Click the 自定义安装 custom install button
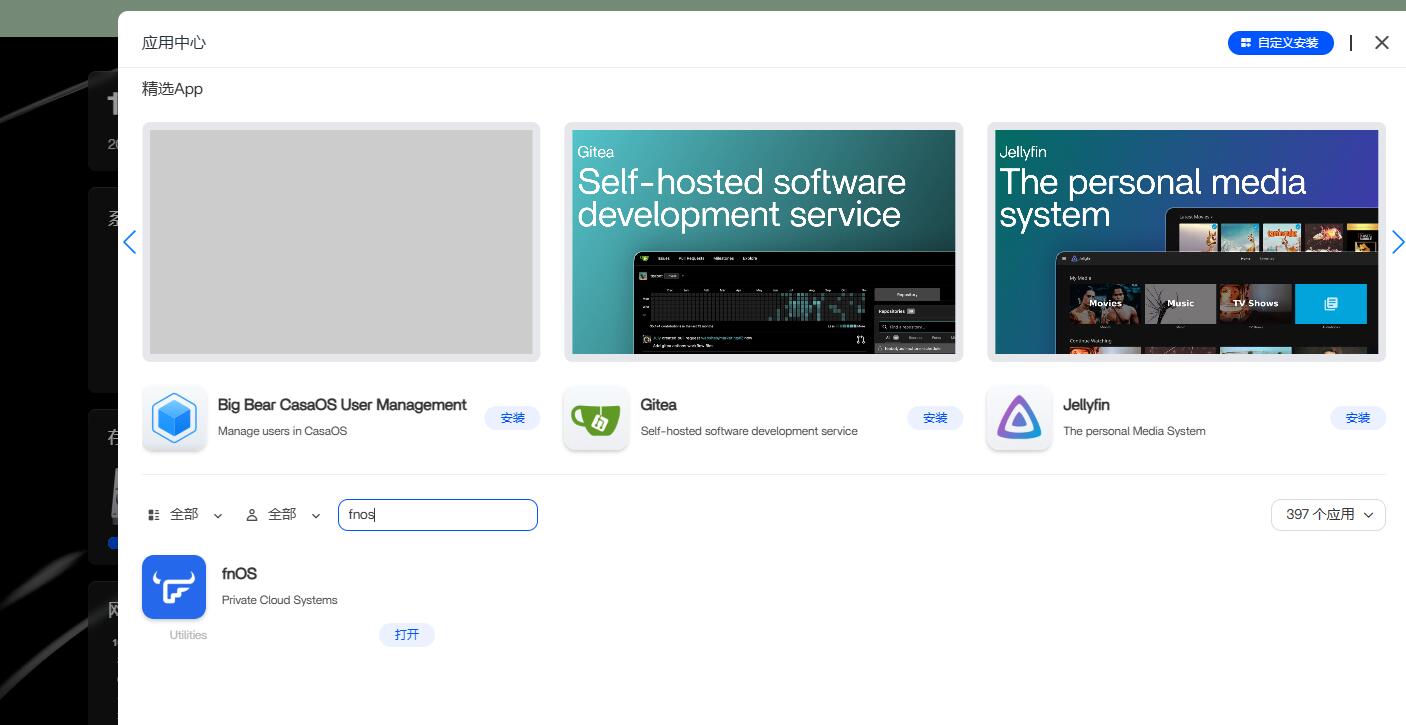1406x725 pixels. click(1280, 43)
